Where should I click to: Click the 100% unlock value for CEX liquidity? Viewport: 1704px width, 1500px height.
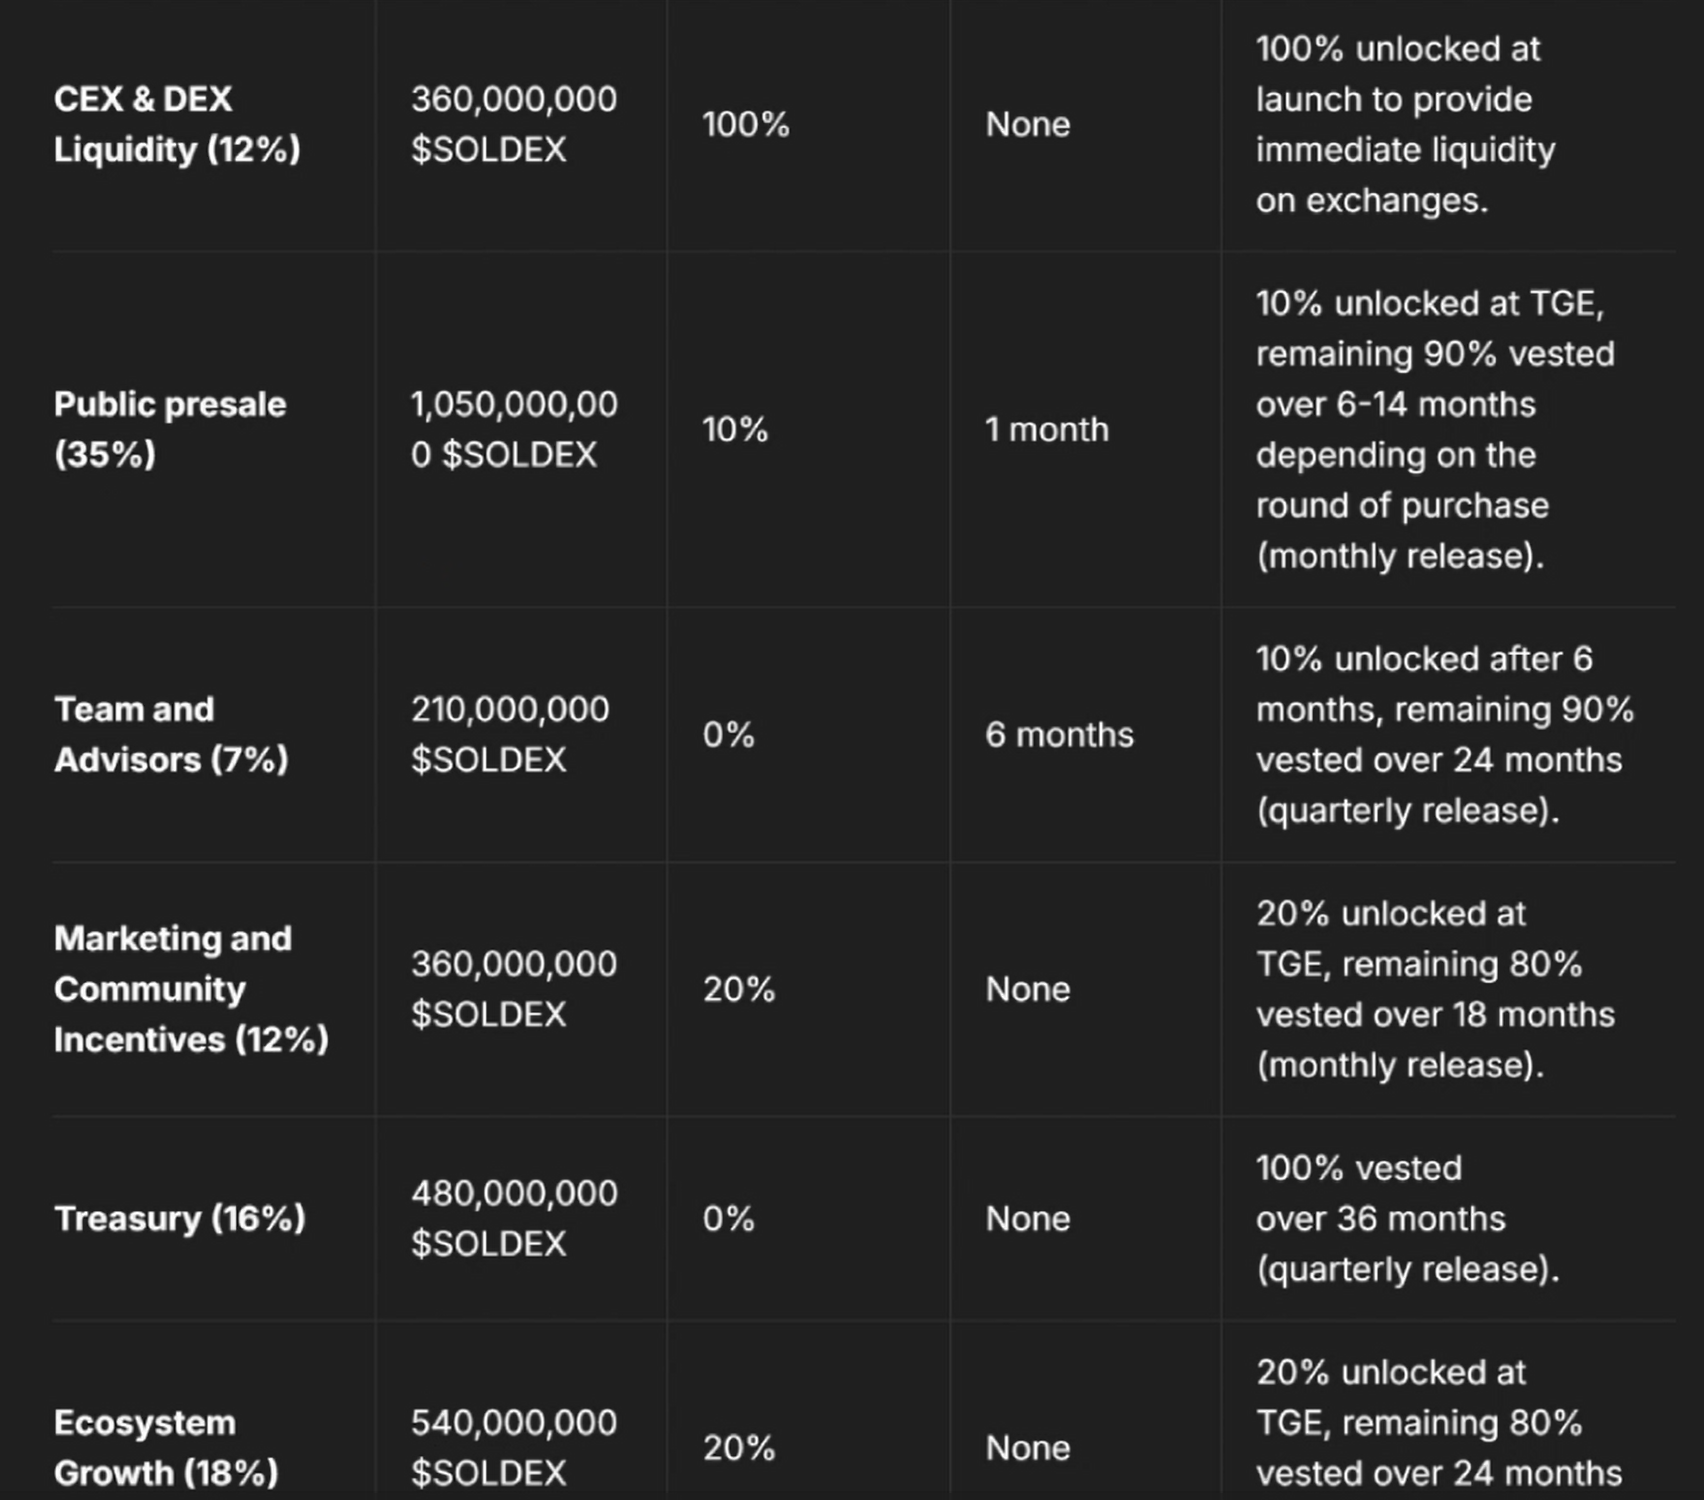coord(746,124)
